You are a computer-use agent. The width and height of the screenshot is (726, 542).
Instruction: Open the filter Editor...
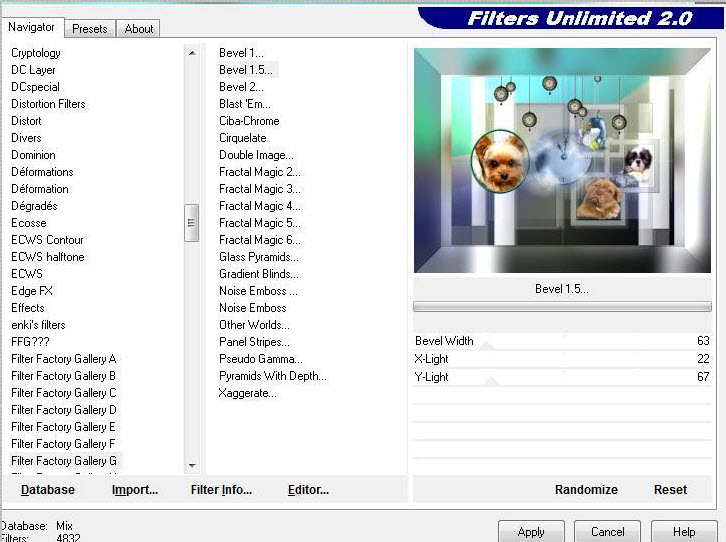(308, 490)
